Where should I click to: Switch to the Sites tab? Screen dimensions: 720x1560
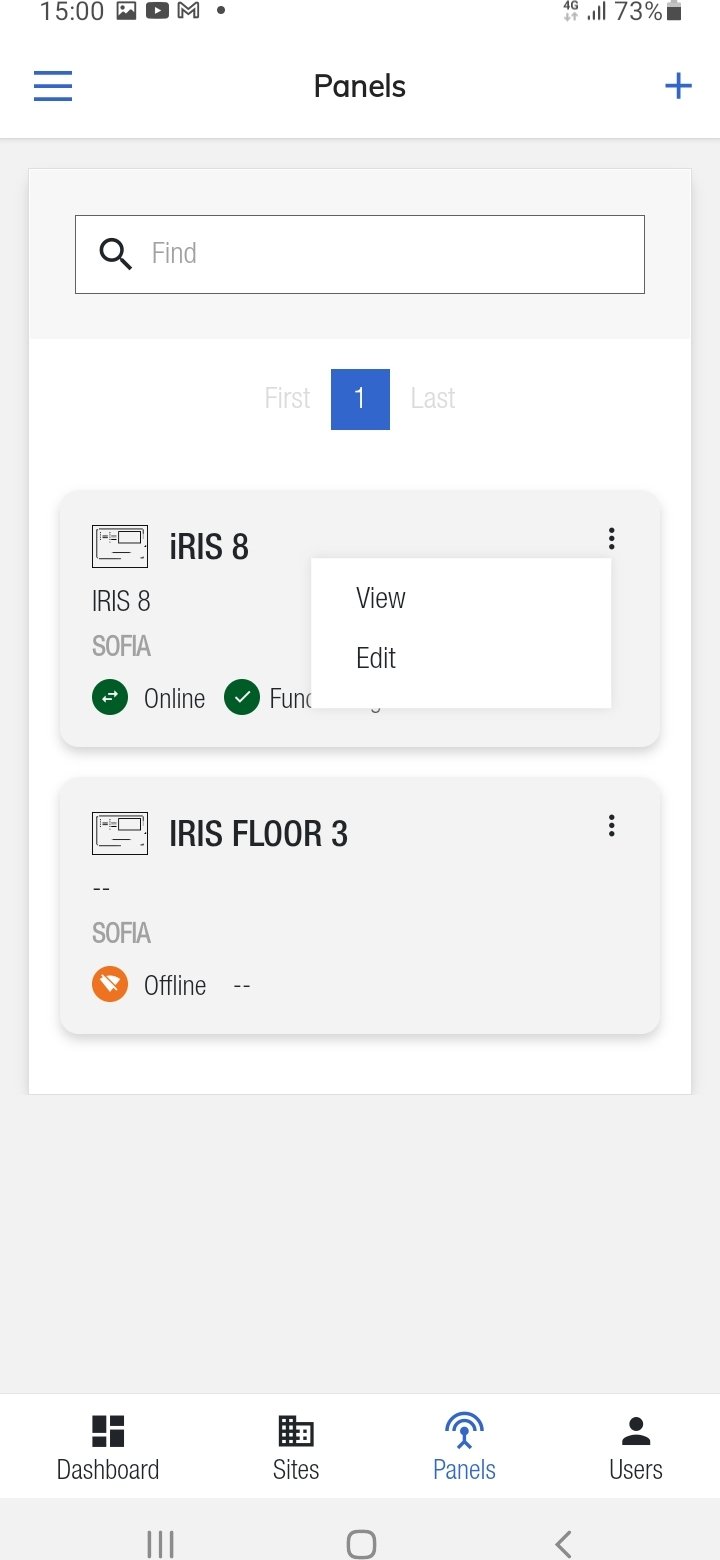(x=296, y=1447)
